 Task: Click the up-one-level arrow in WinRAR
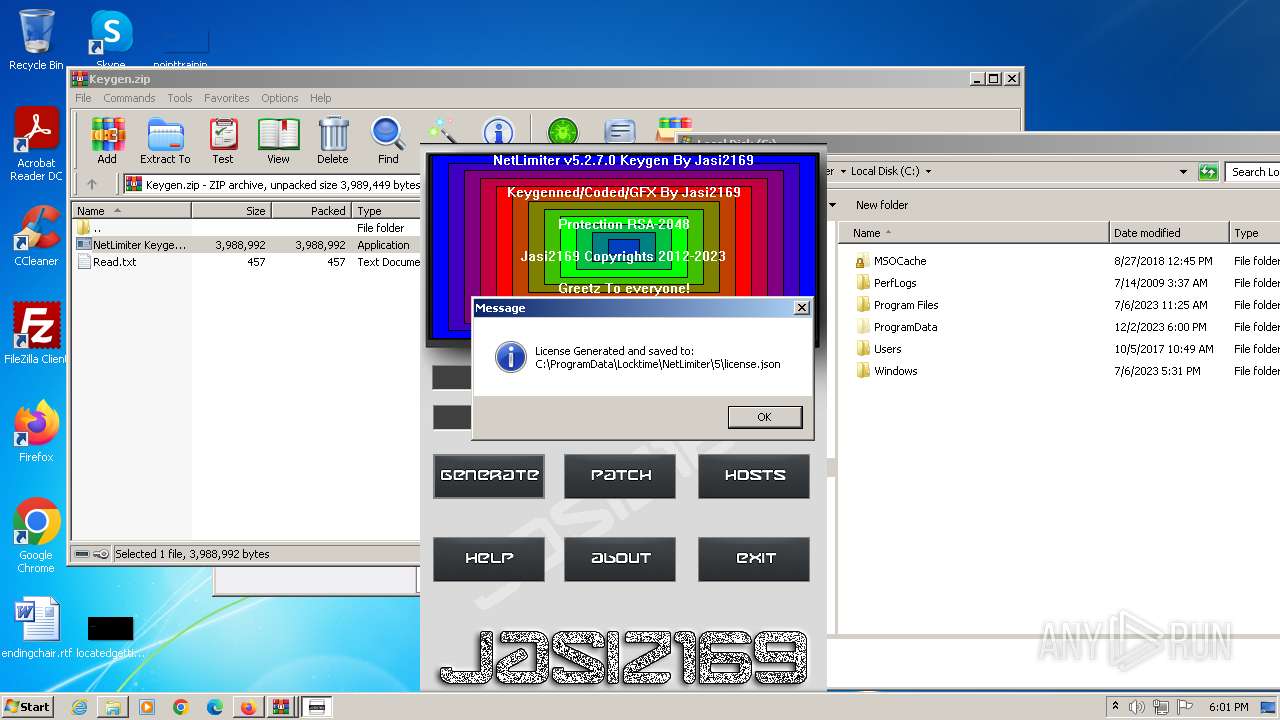[92, 184]
